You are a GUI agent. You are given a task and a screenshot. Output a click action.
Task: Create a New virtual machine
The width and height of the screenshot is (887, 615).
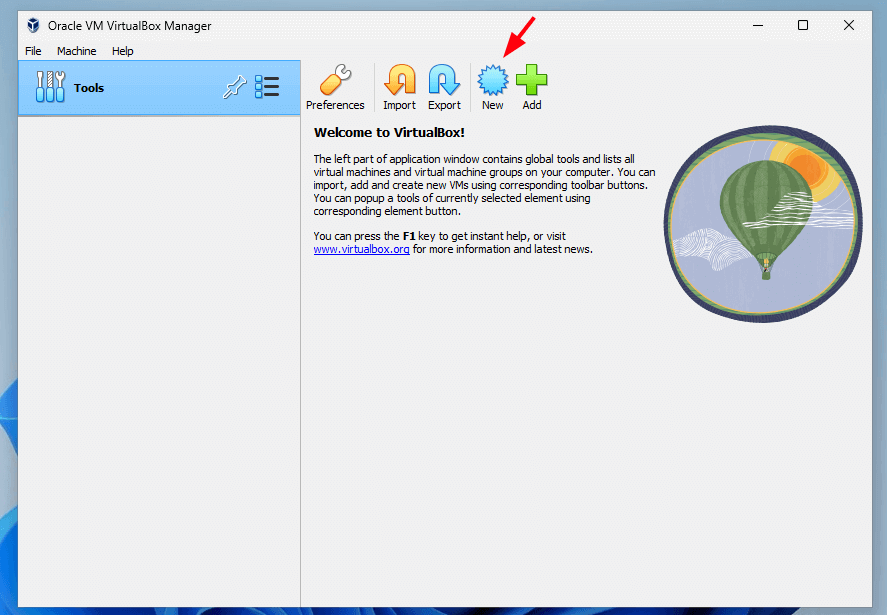493,87
